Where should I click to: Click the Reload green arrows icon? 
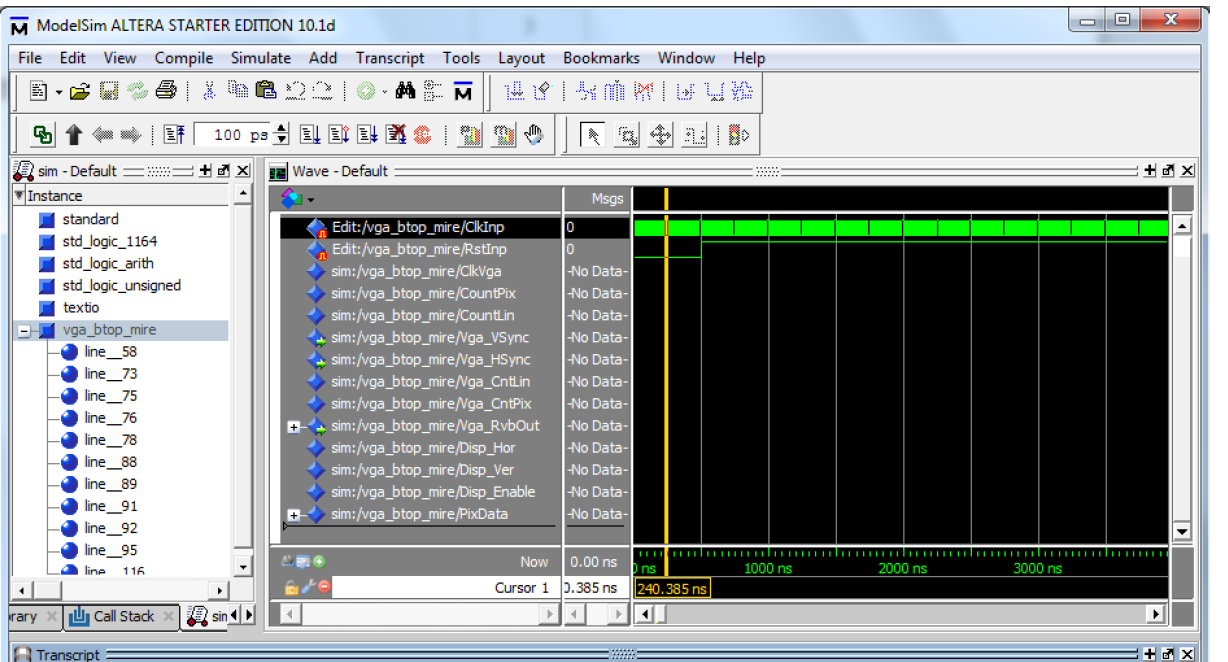(136, 92)
